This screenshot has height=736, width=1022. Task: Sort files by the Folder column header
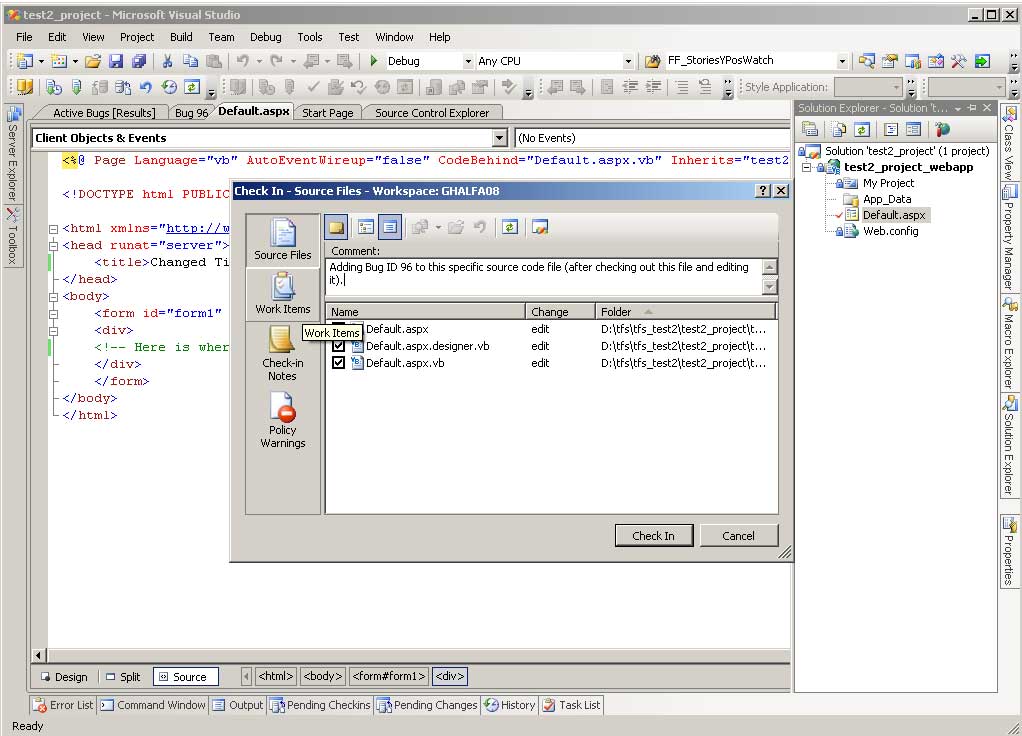click(x=686, y=312)
